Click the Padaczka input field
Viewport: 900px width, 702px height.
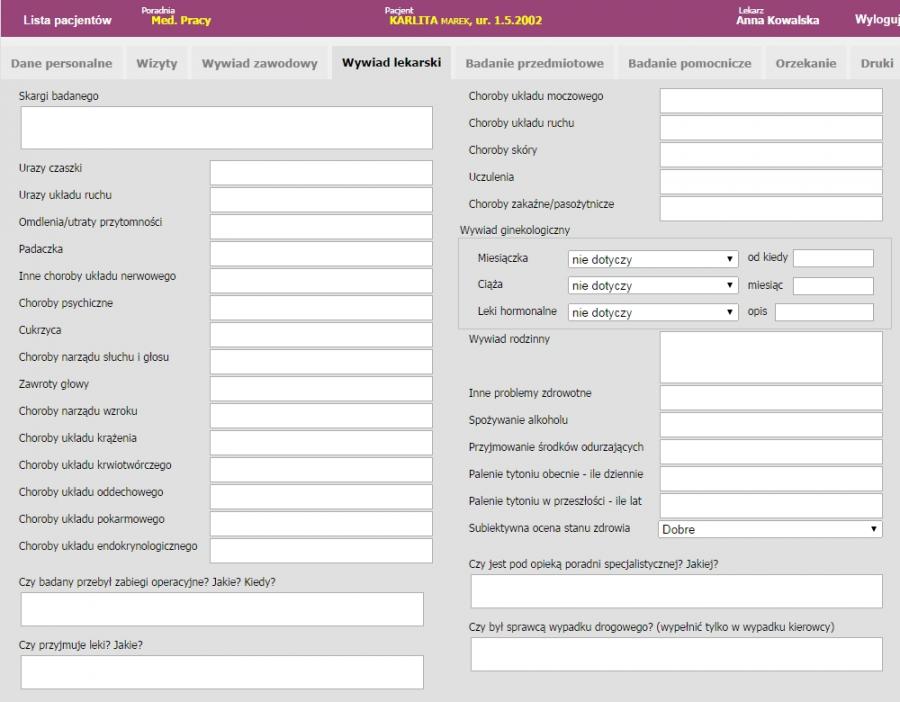321,254
